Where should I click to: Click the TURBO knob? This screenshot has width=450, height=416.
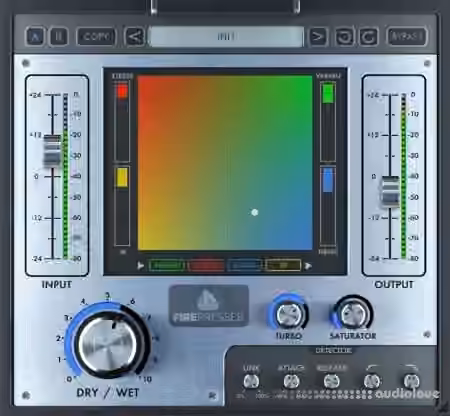(289, 314)
